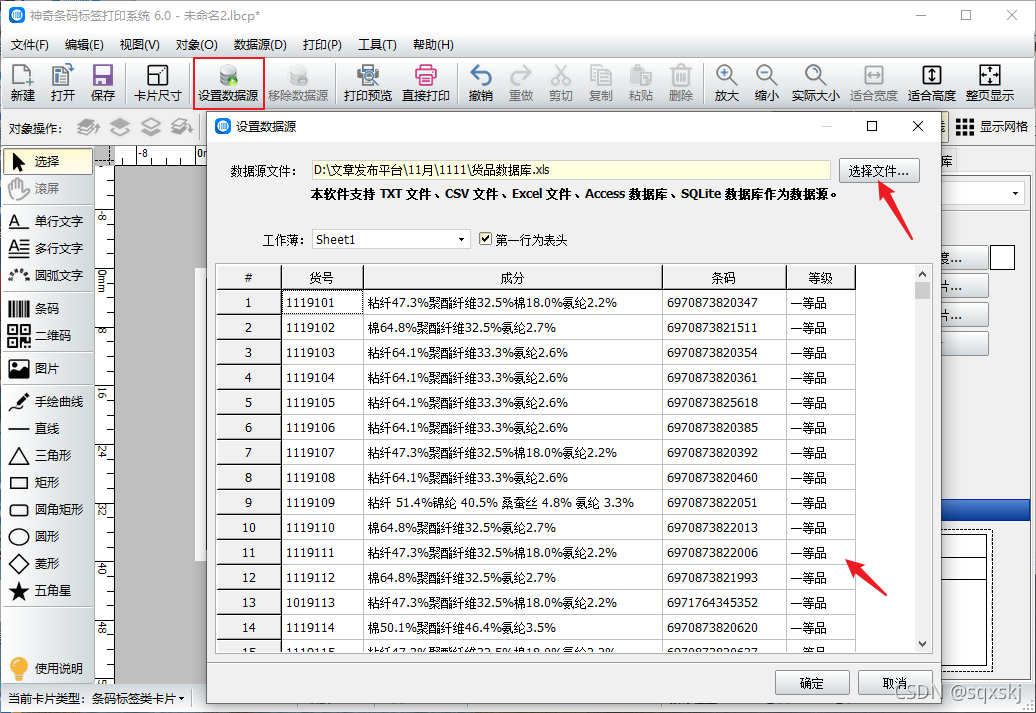Screen dimensions: 1036x713
Task: Zoom out with 缩小 icon
Action: tap(766, 83)
